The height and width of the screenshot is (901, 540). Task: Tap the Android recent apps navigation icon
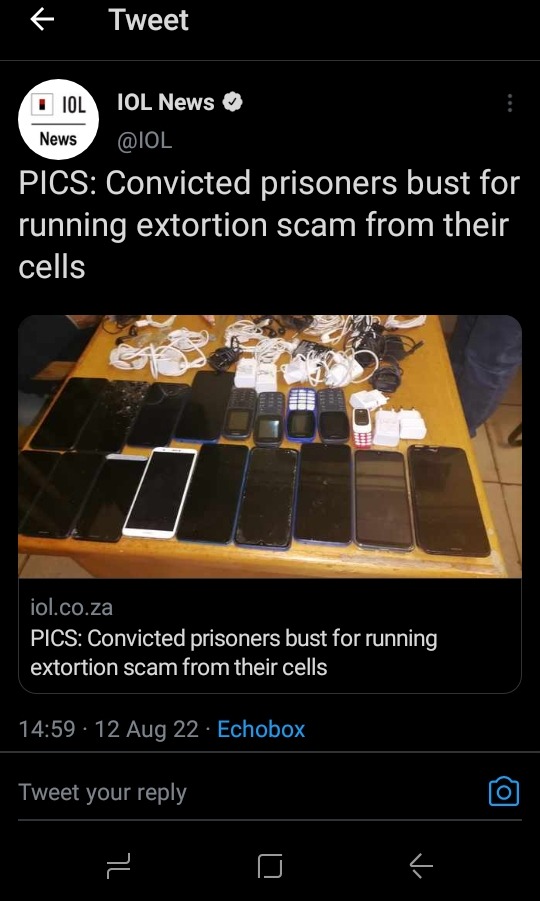point(119,866)
